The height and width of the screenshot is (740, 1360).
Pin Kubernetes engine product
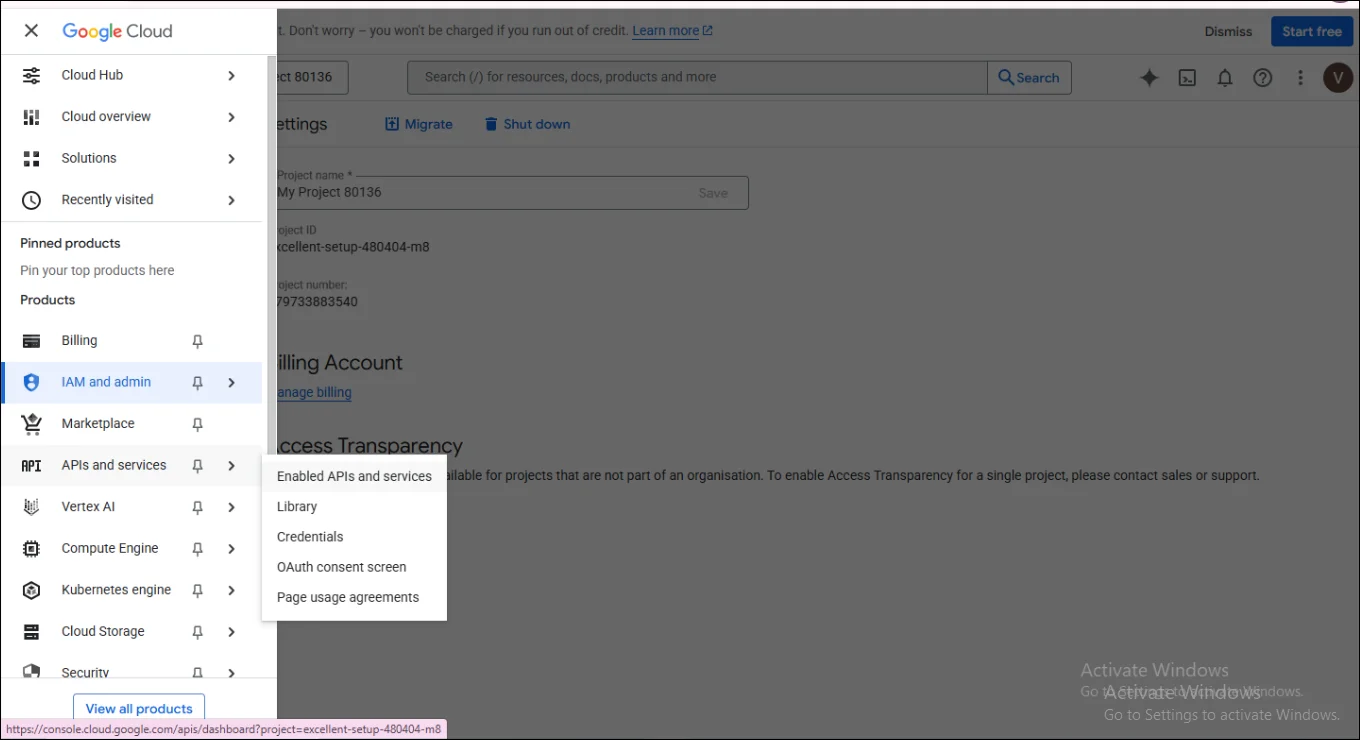click(x=197, y=590)
